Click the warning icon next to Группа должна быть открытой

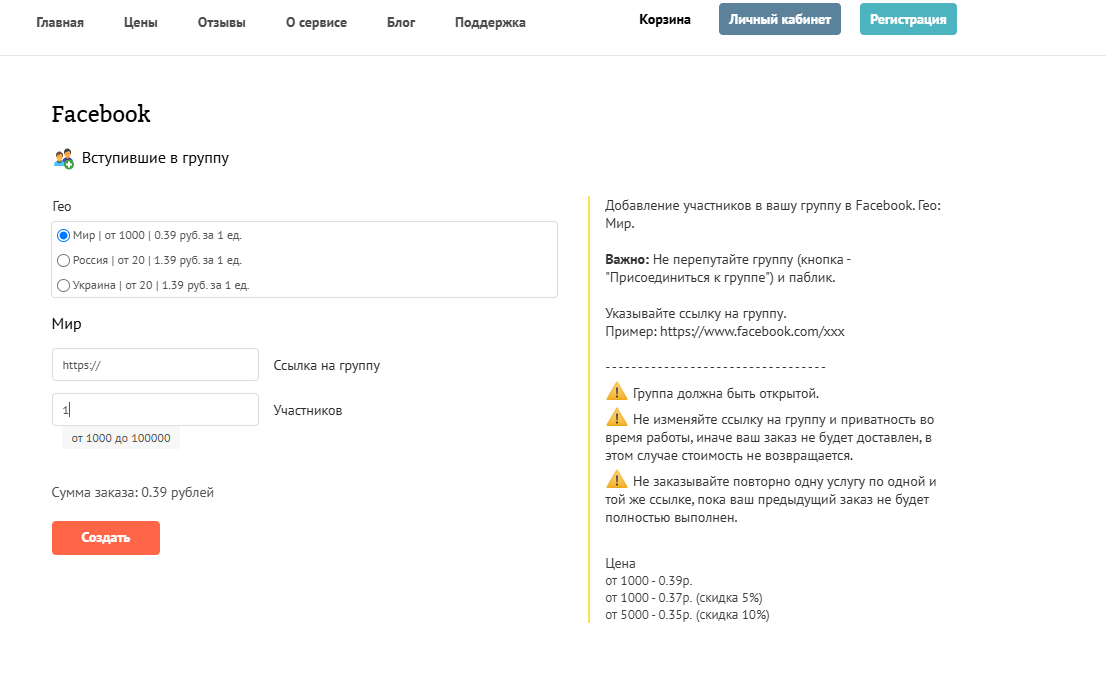pos(616,391)
